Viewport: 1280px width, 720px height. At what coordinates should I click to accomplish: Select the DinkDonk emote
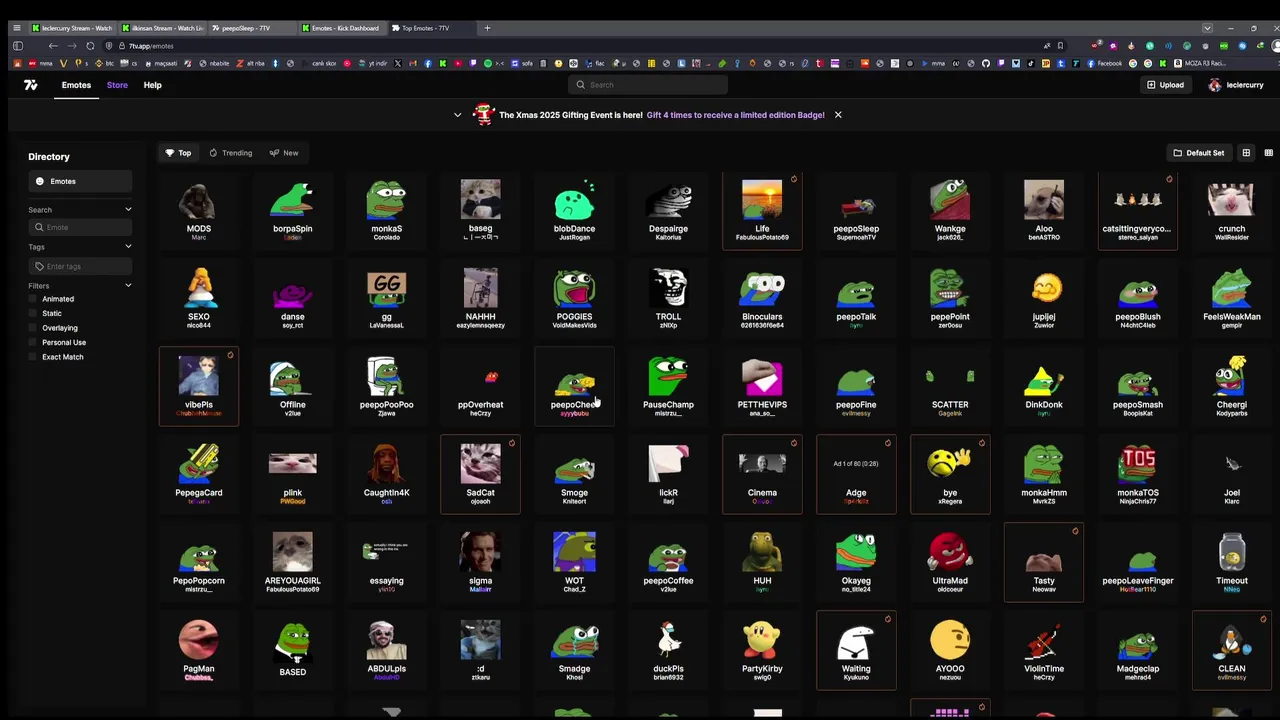[1044, 386]
